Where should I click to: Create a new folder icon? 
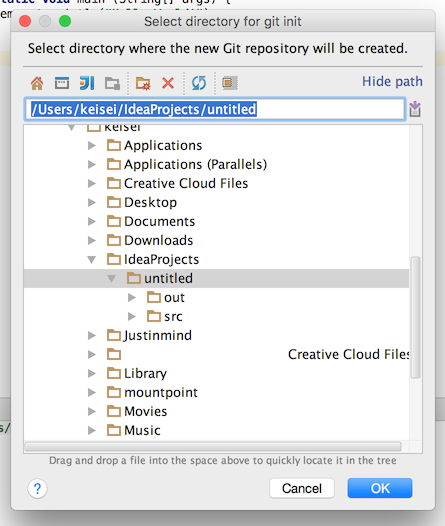(143, 83)
